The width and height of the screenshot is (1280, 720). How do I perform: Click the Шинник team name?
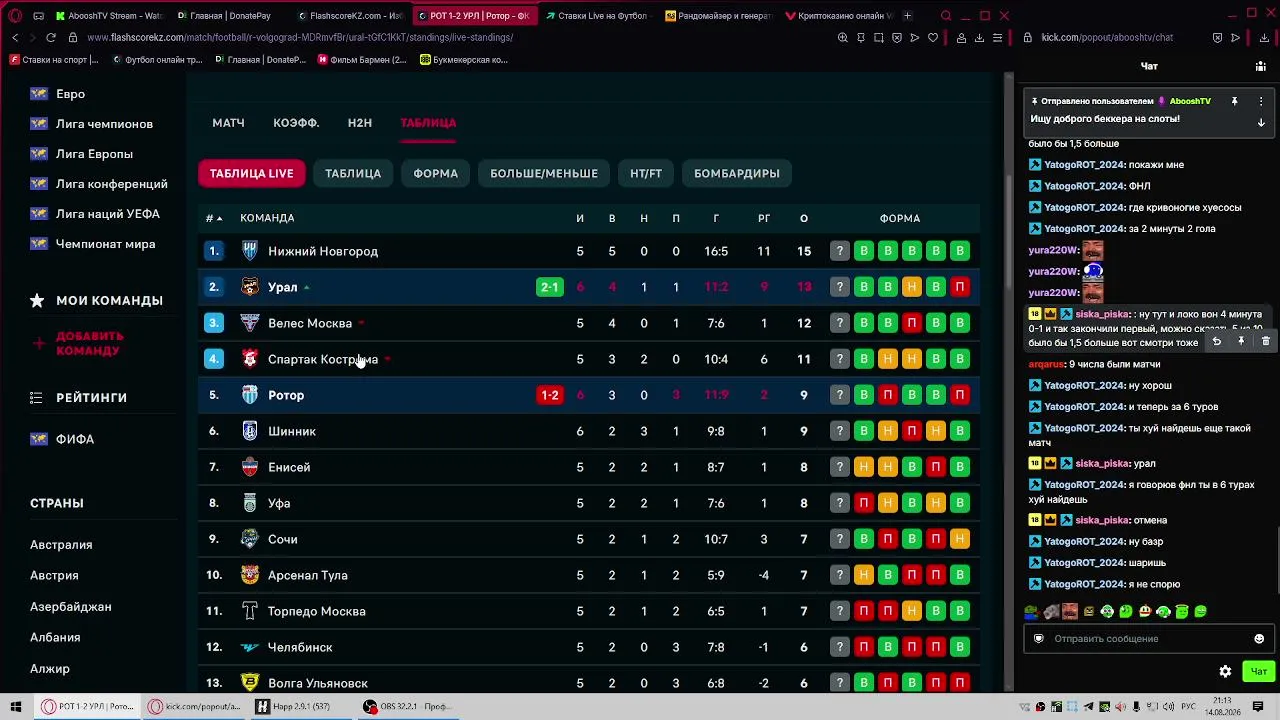pyautogui.click(x=292, y=431)
